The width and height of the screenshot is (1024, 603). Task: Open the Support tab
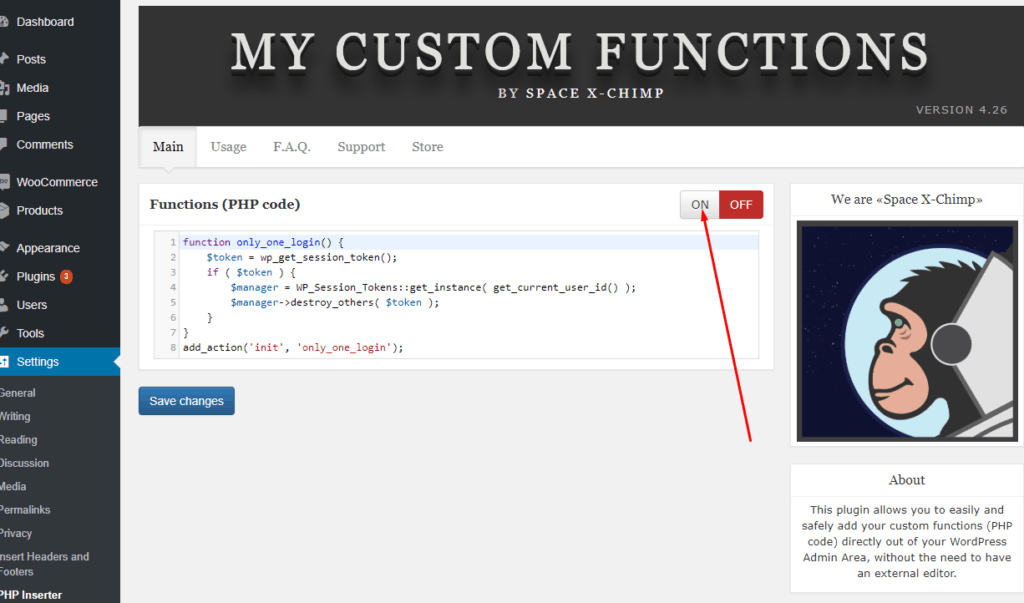pos(361,147)
